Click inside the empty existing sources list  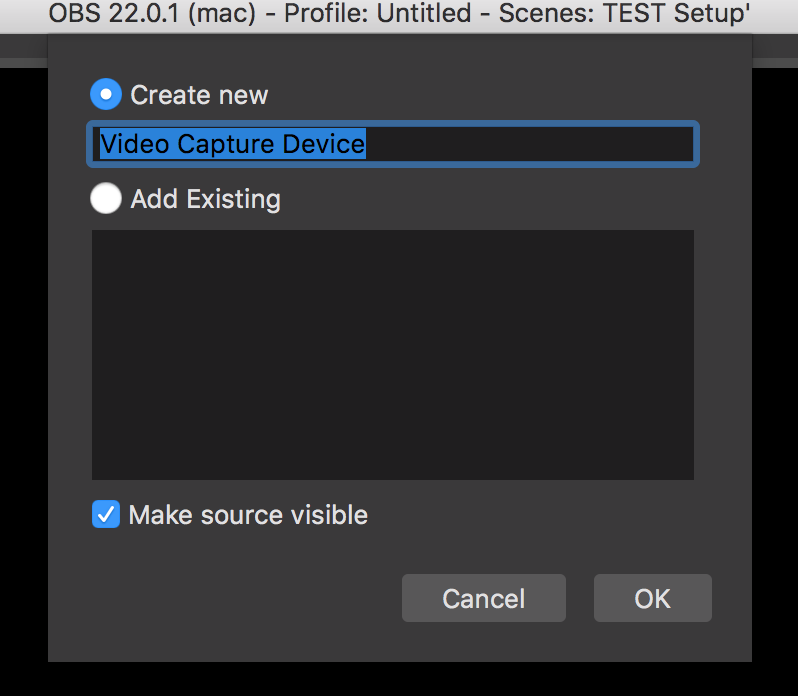(393, 355)
